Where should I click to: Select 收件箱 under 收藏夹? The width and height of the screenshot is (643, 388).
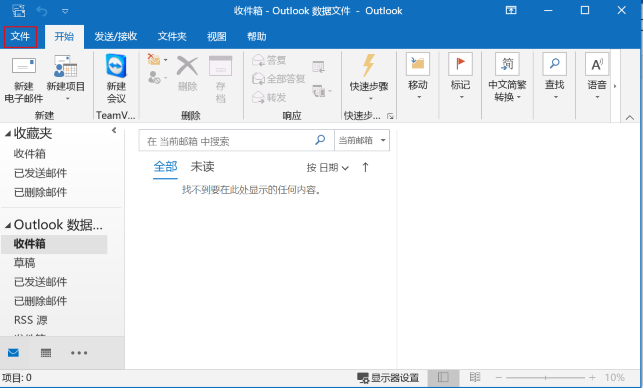(30, 154)
